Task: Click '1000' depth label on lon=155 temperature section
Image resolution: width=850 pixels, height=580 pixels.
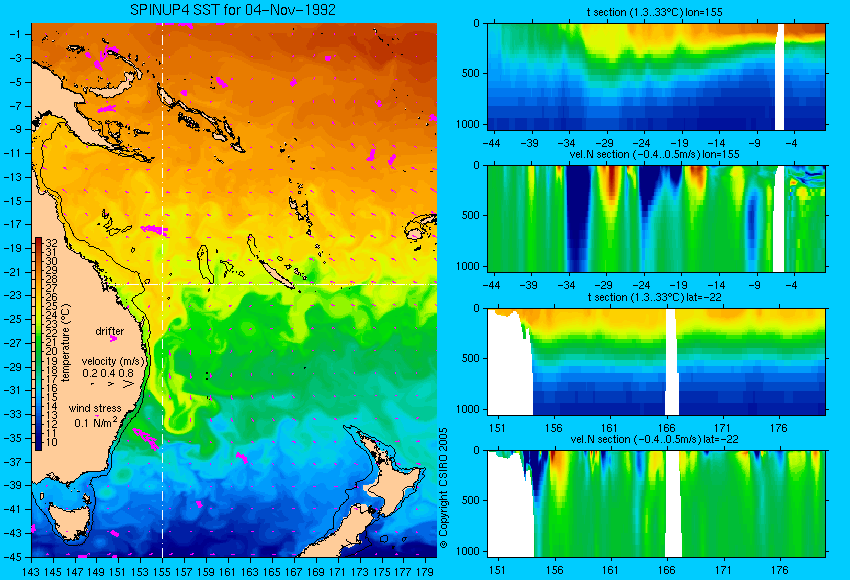Action: coord(467,124)
